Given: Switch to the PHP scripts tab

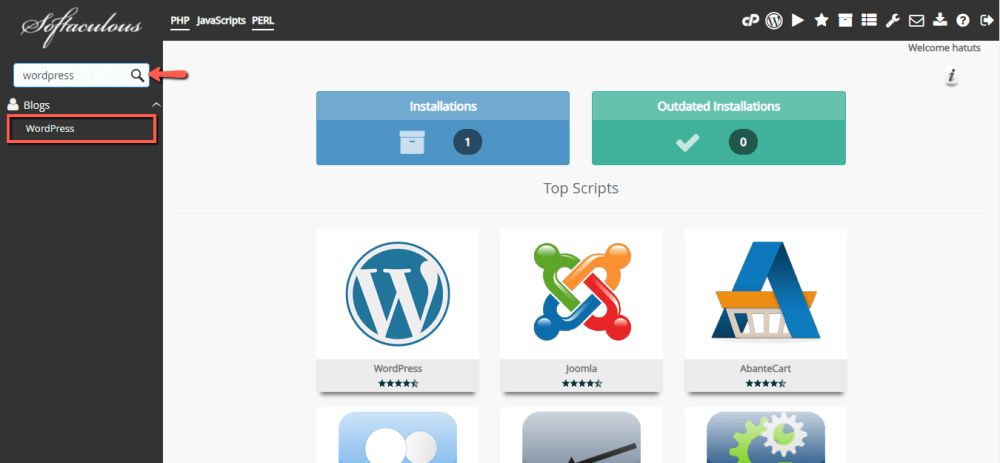Looking at the screenshot, I should (180, 20).
